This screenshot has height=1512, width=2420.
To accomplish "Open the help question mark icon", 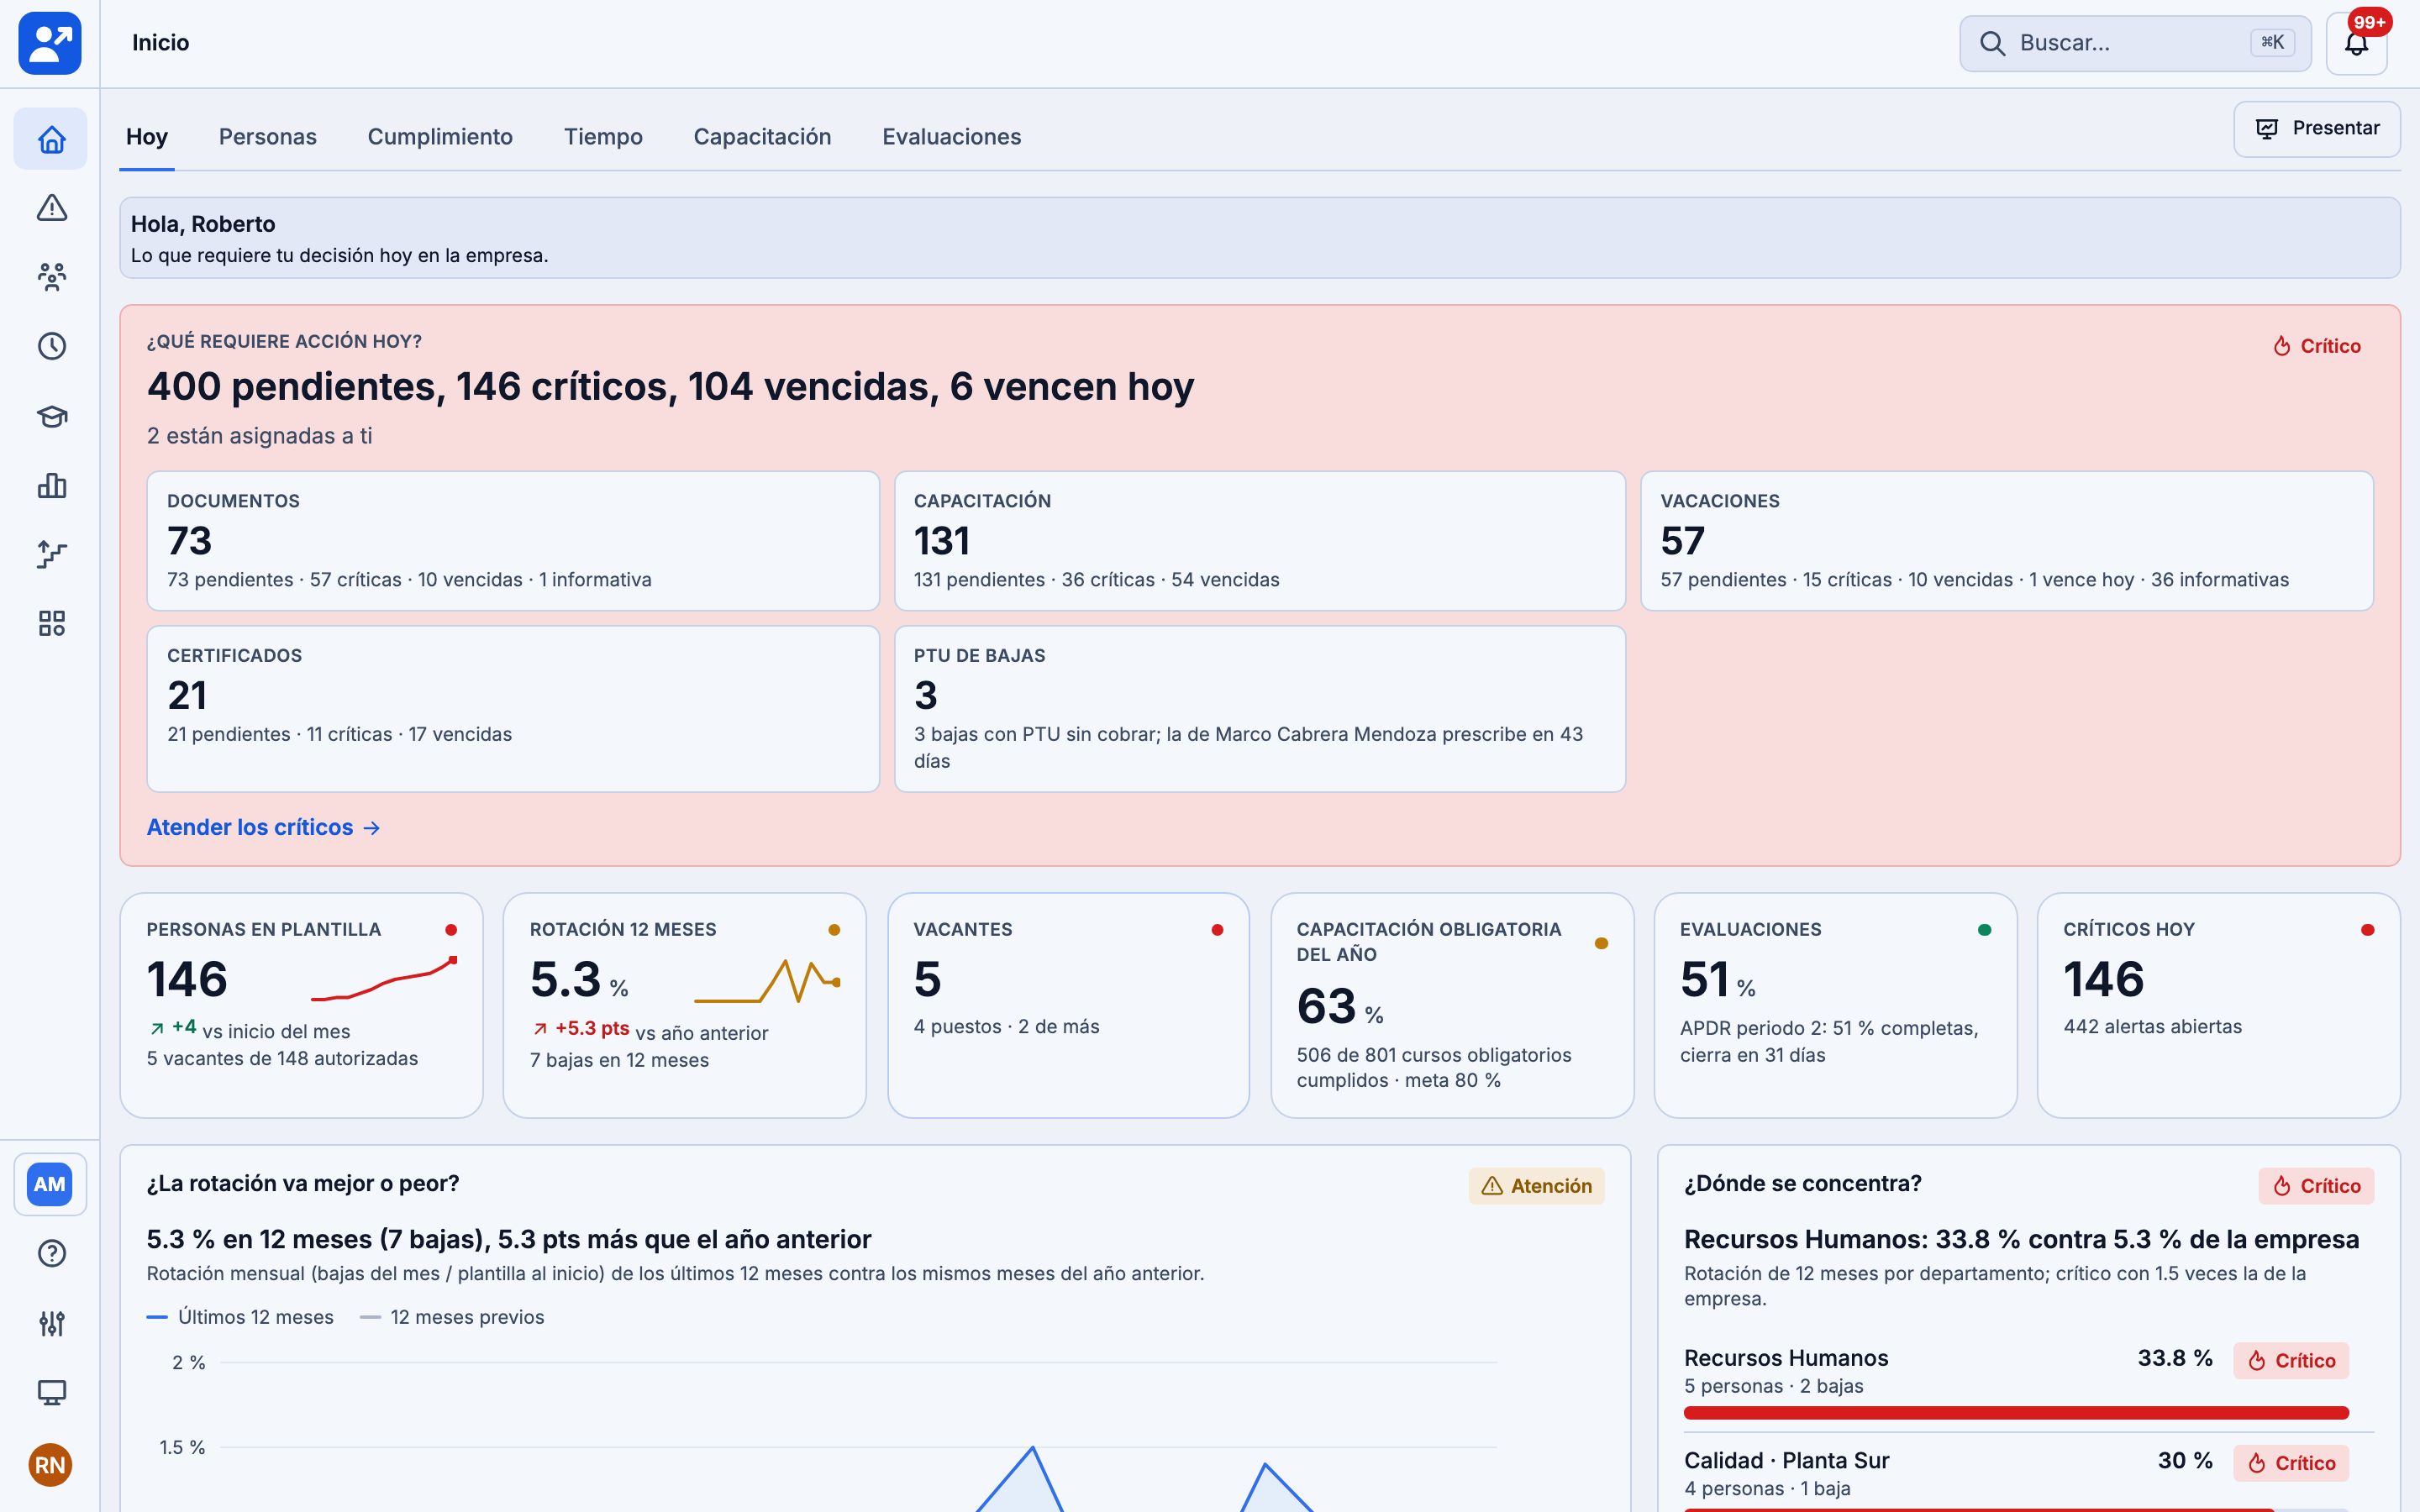I will click(51, 1253).
